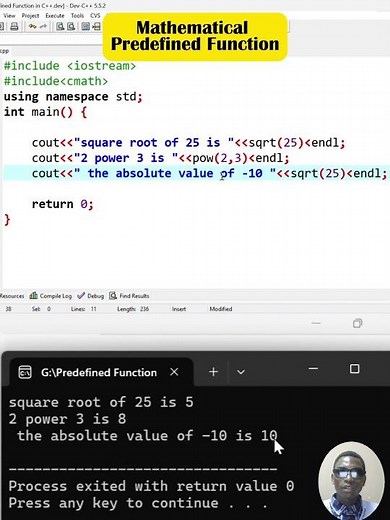Image resolution: width=390 pixels, height=520 pixels.
Task: Switch to the Find Results tab
Action: [129, 296]
